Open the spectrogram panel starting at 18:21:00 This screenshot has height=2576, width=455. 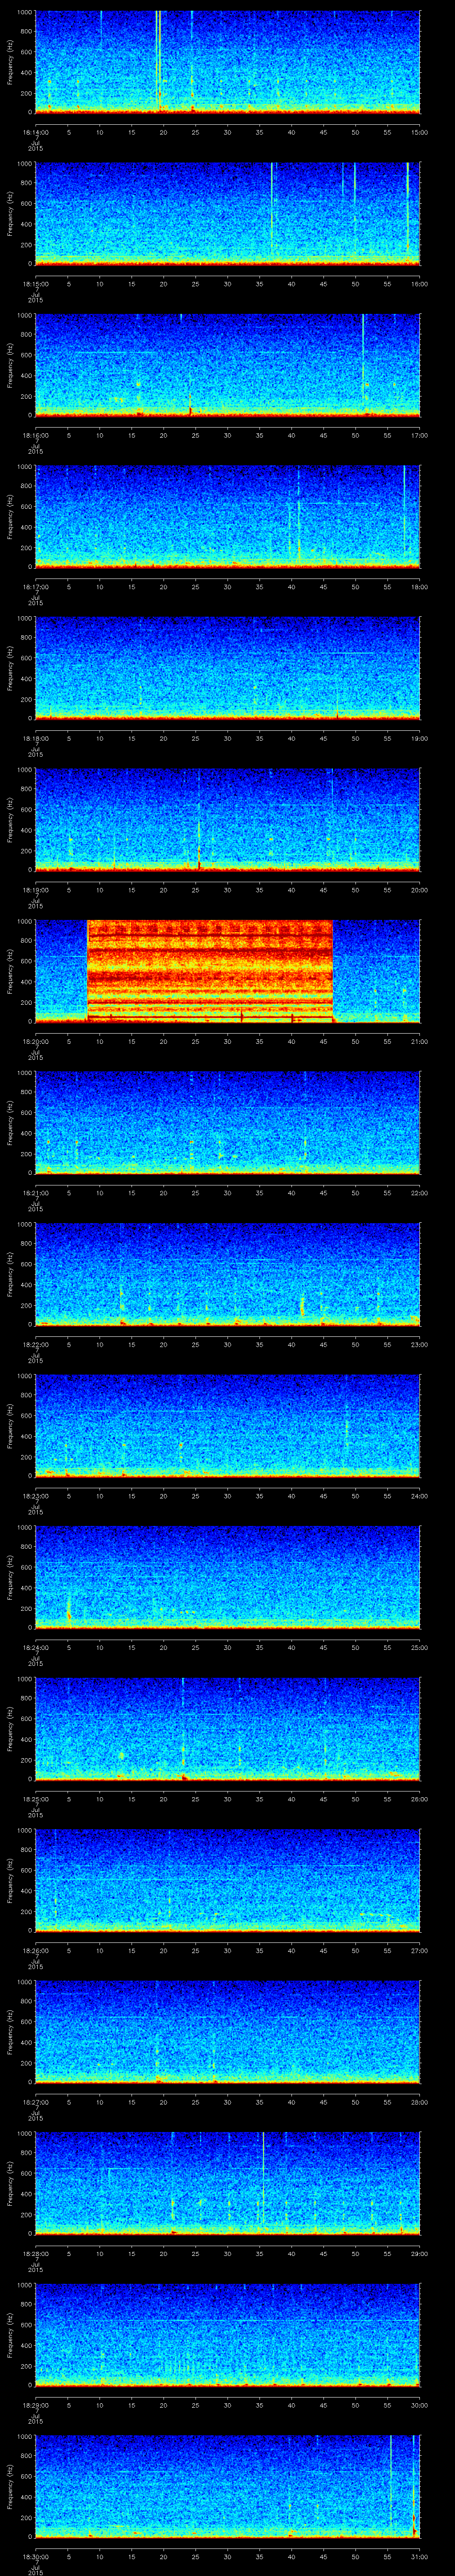(x=228, y=1122)
